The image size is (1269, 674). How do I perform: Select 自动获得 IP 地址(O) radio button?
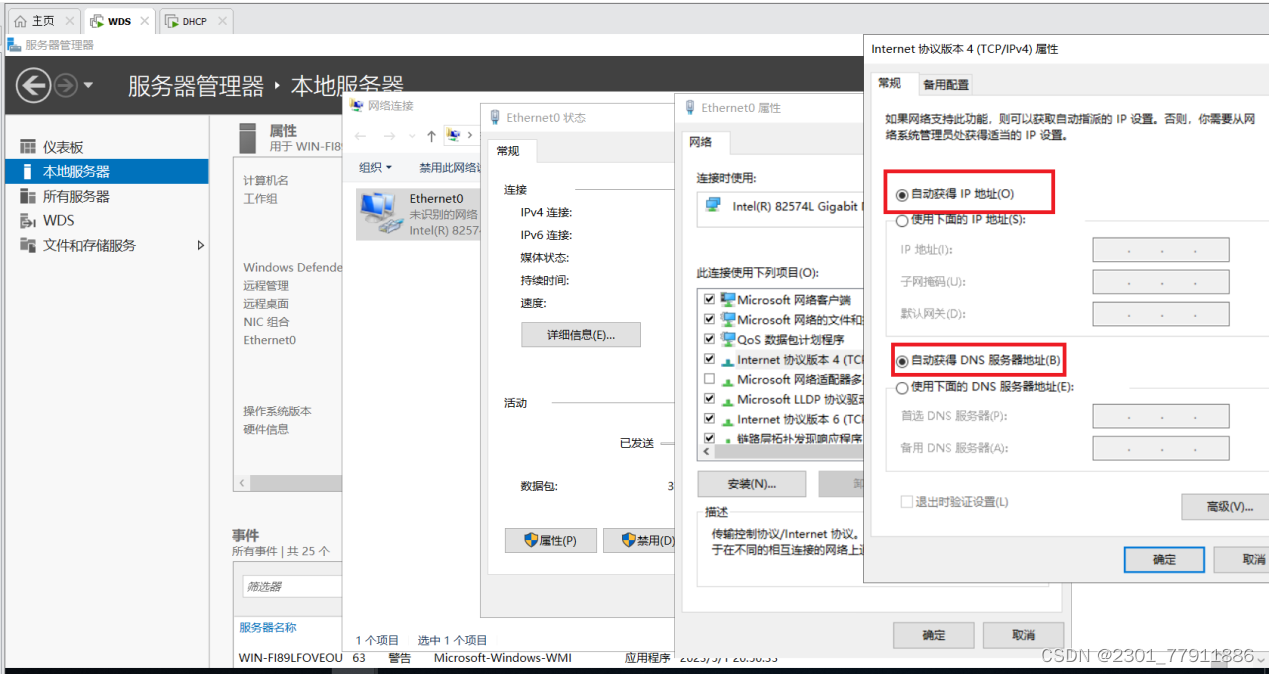click(903, 194)
